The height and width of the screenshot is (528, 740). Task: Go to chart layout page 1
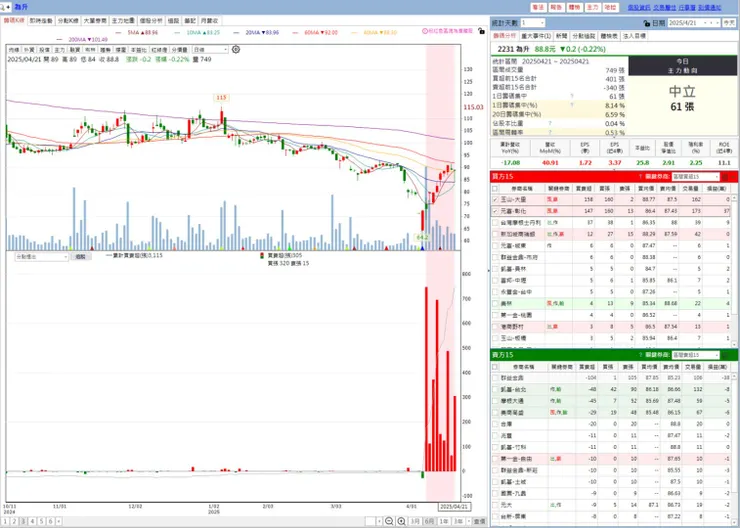(x=5, y=521)
